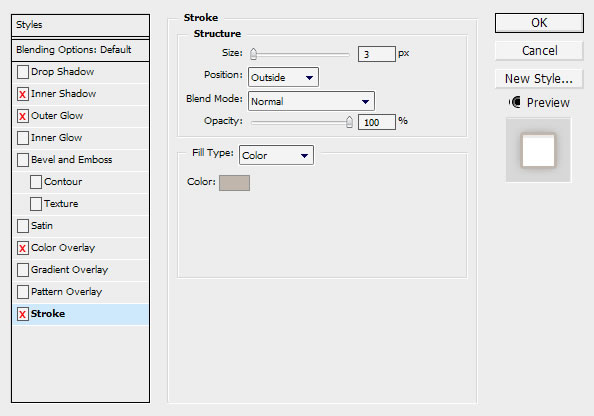Select the Inner Shadow style label
Screen dimensions: 594x416
(63, 94)
